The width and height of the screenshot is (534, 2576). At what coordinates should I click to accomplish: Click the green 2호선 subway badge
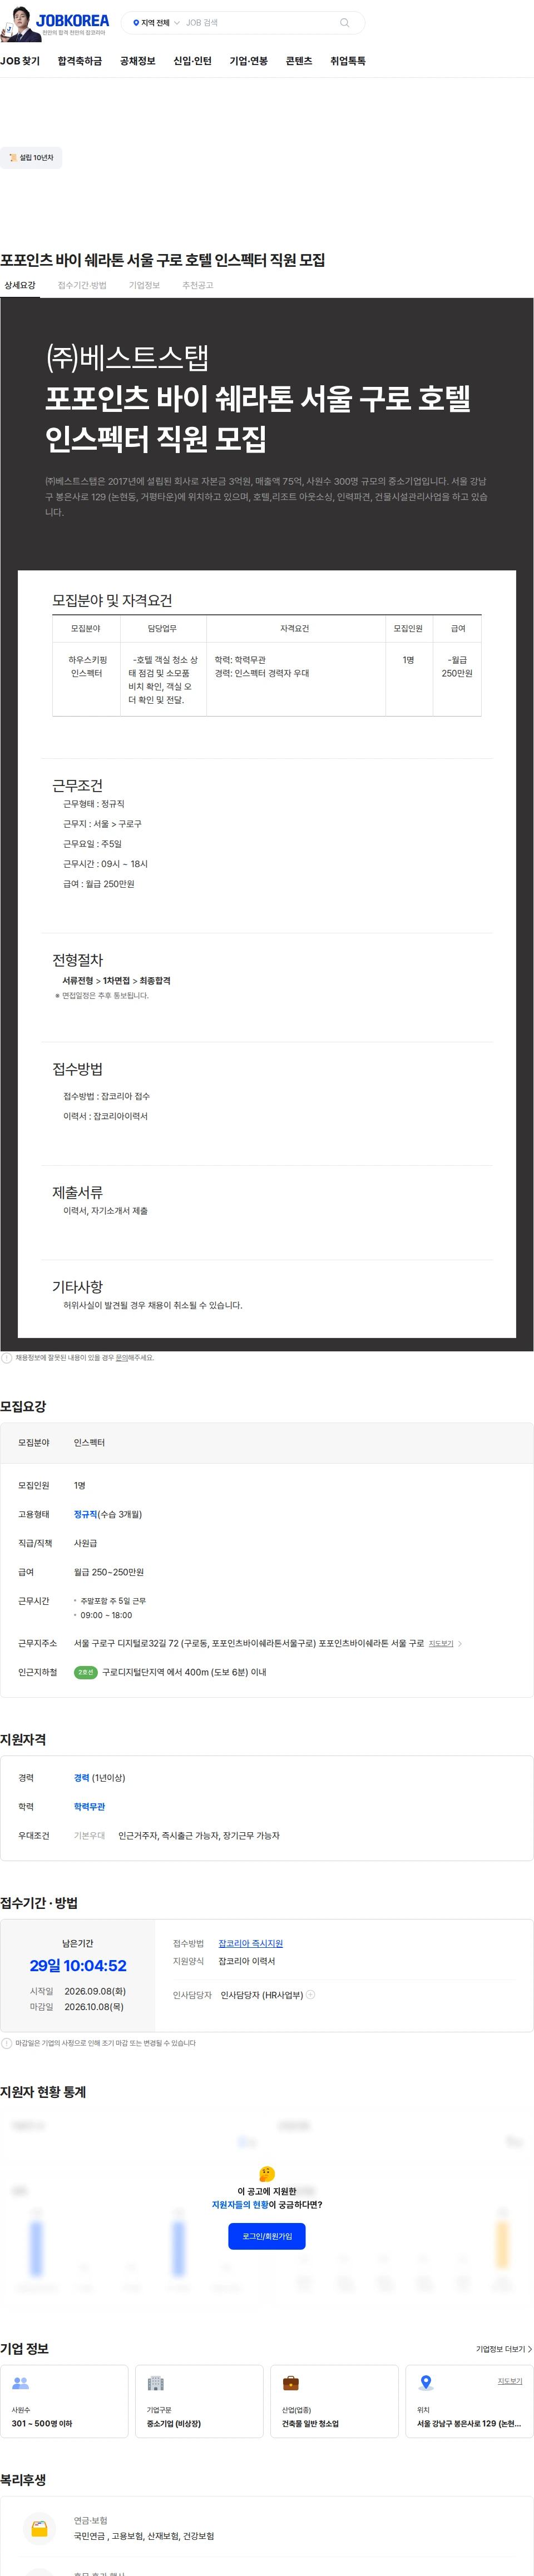(x=86, y=1672)
